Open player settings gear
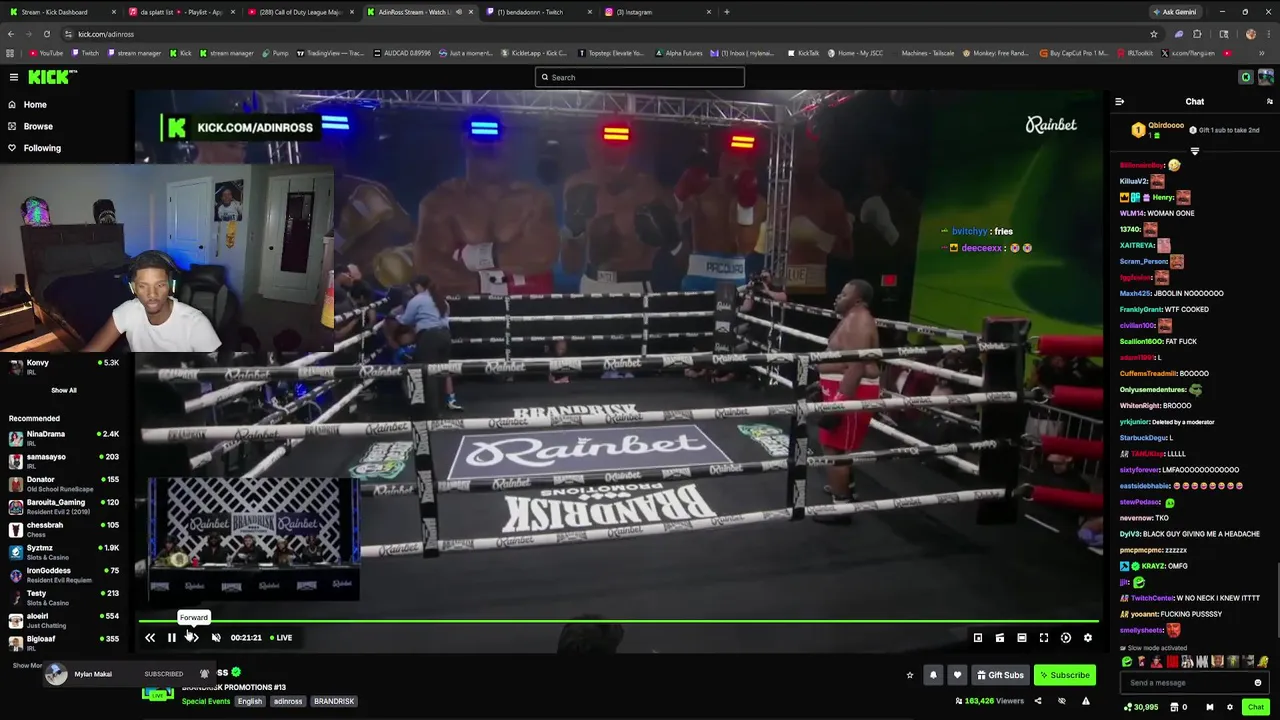Viewport: 1280px width, 720px height. (1088, 638)
